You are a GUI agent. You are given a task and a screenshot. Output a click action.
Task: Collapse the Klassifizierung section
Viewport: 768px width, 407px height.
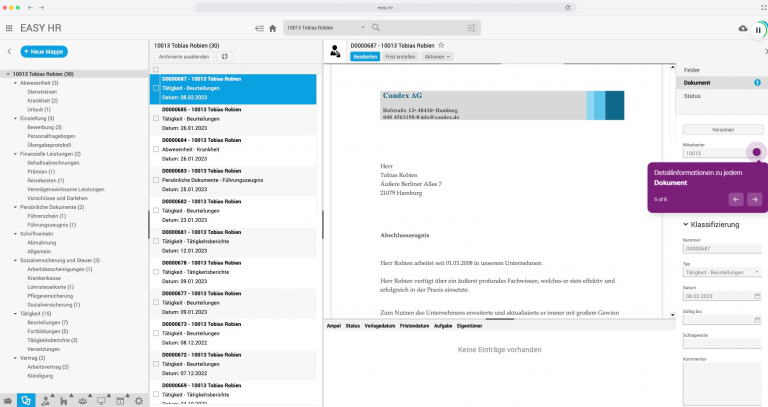686,224
